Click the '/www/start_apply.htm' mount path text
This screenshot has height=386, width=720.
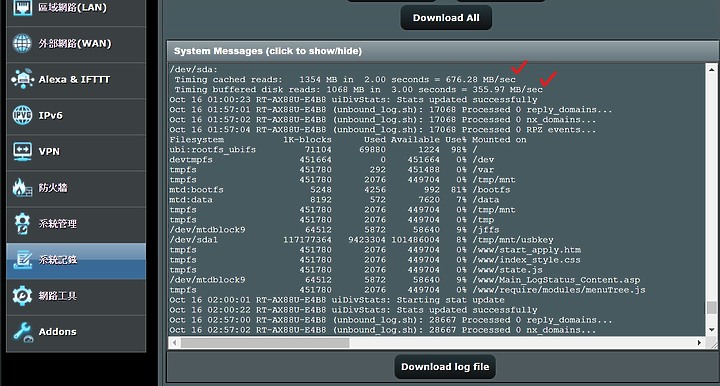(x=527, y=250)
